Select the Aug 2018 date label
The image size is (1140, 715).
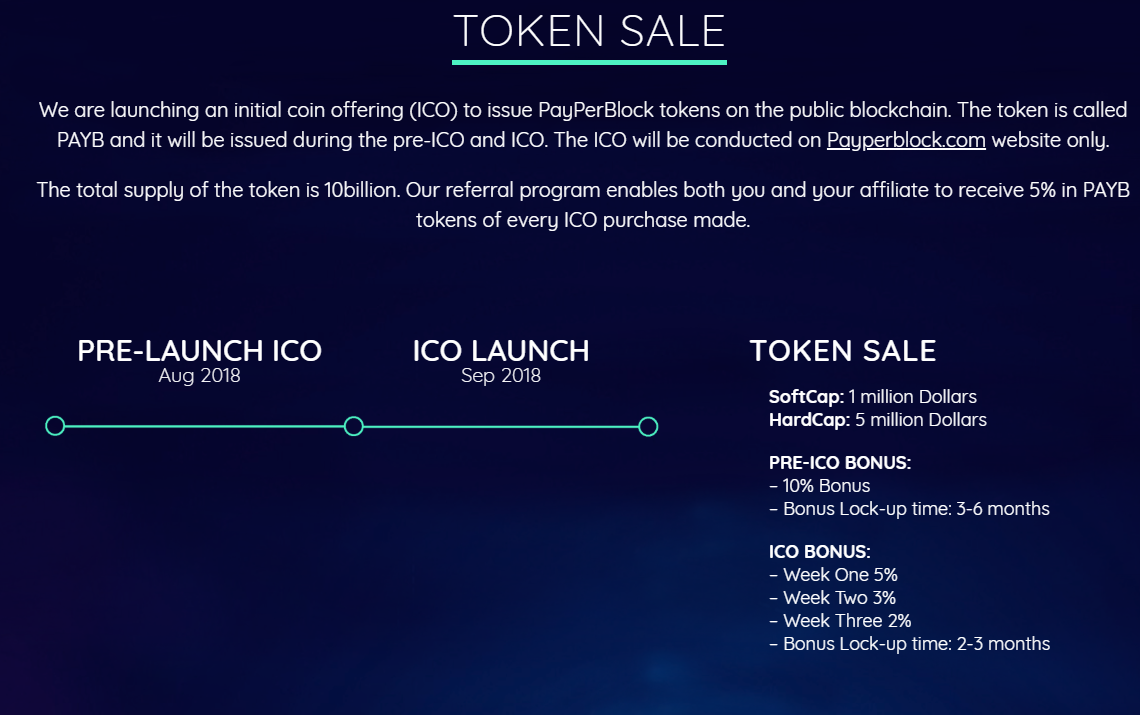[199, 375]
